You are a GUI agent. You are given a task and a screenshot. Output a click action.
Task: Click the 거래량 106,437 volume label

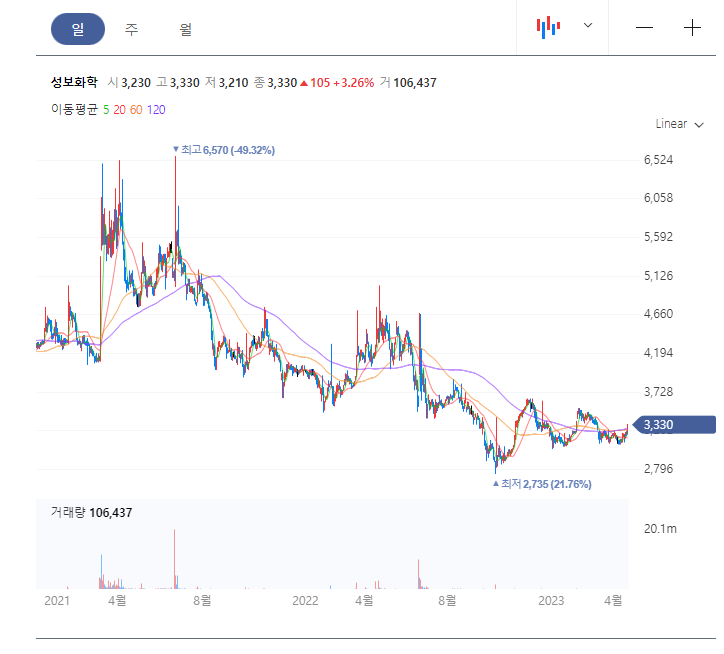(x=91, y=513)
